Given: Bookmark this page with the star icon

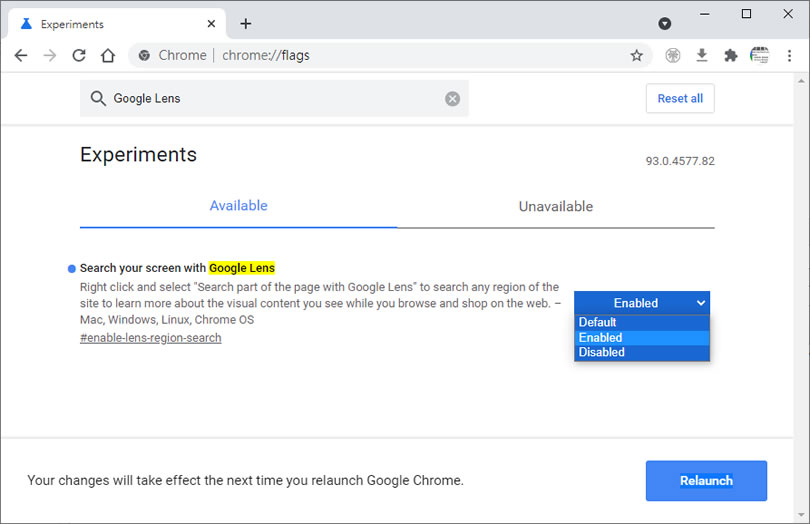Looking at the screenshot, I should 636,55.
